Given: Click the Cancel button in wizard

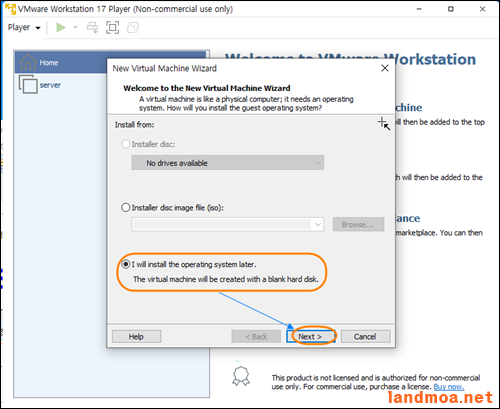Looking at the screenshot, I should click(365, 336).
